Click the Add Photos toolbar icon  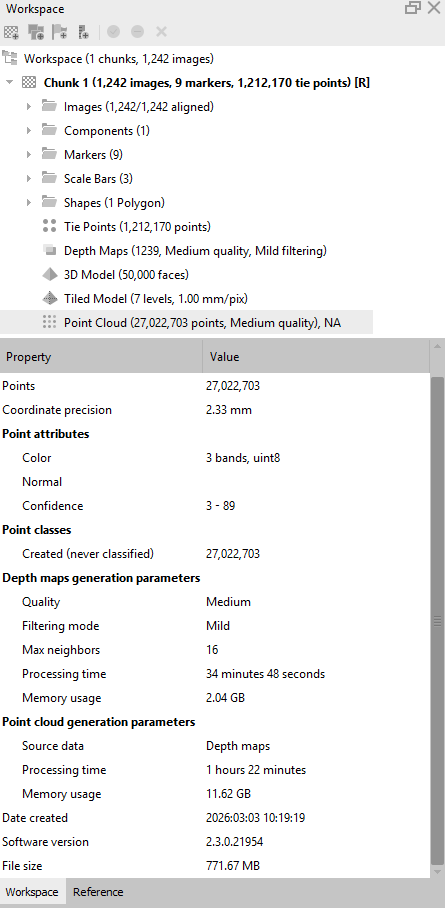pyautogui.click(x=35, y=32)
